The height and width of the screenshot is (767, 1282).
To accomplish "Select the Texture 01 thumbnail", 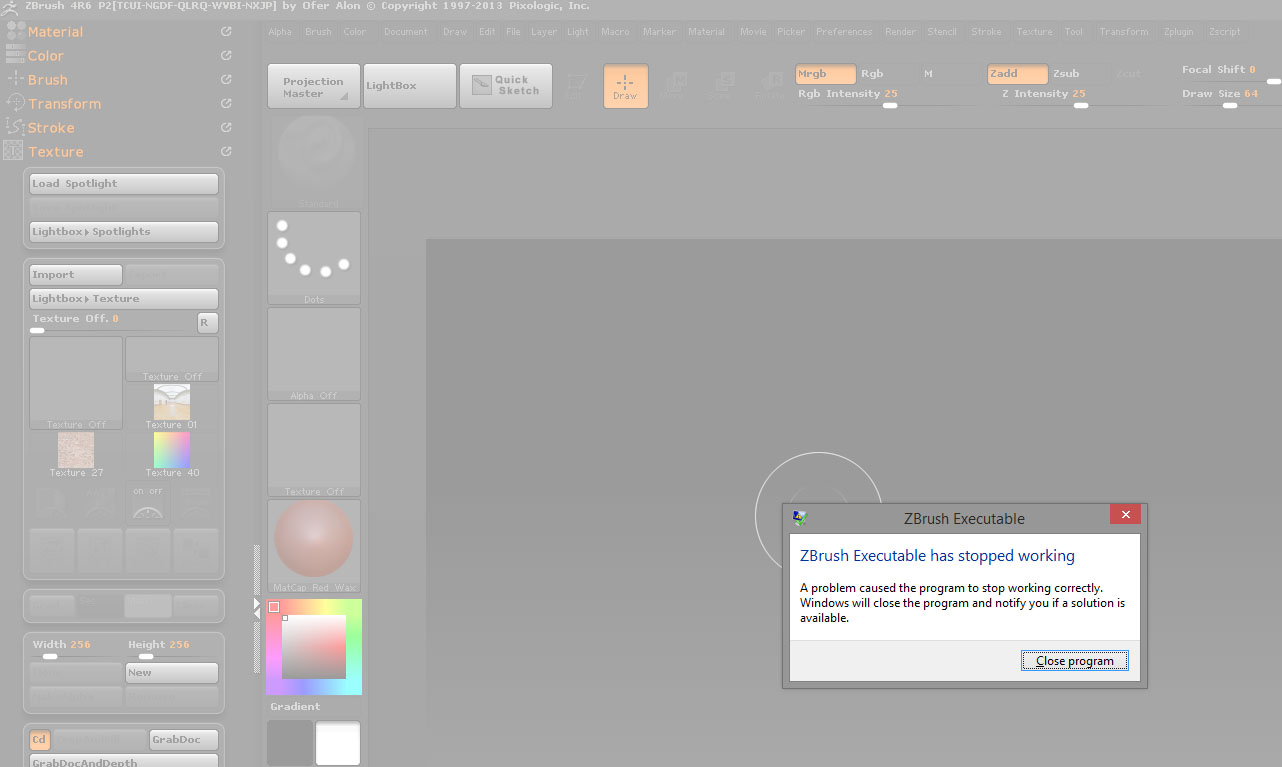I will tap(172, 402).
